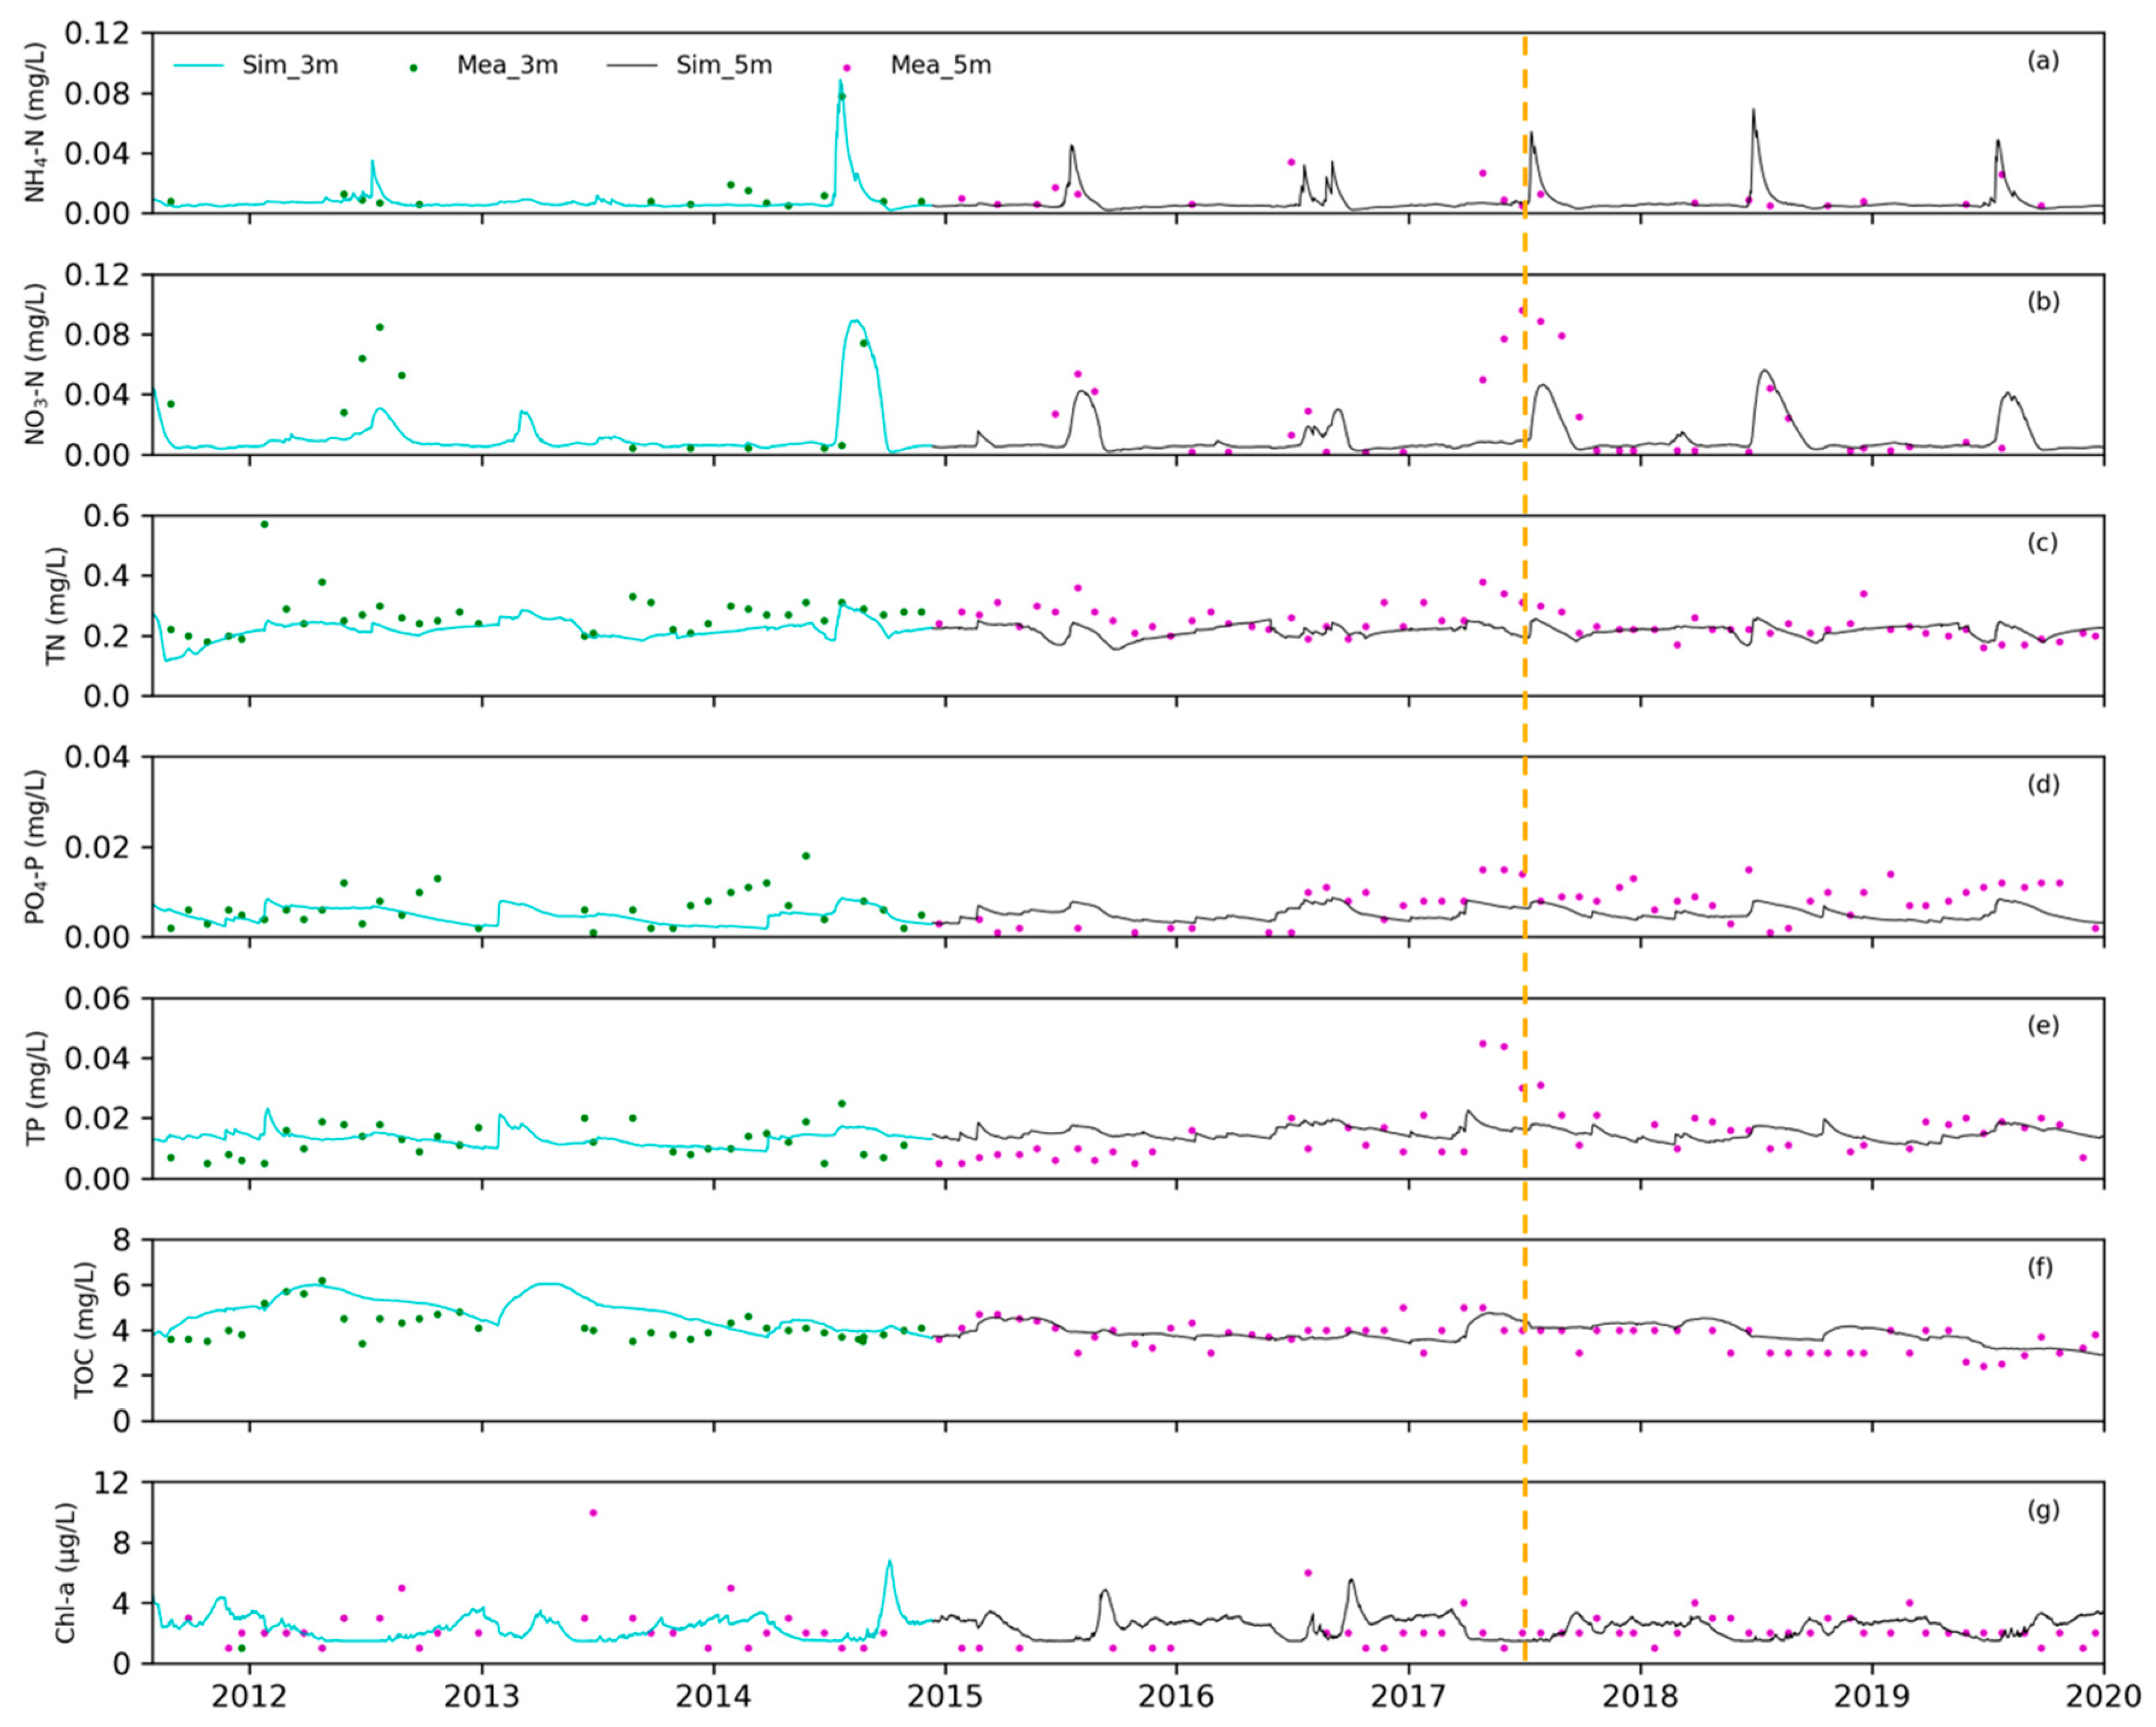Click panel label (g)
The height and width of the screenshot is (1727, 2156).
click(2043, 1509)
